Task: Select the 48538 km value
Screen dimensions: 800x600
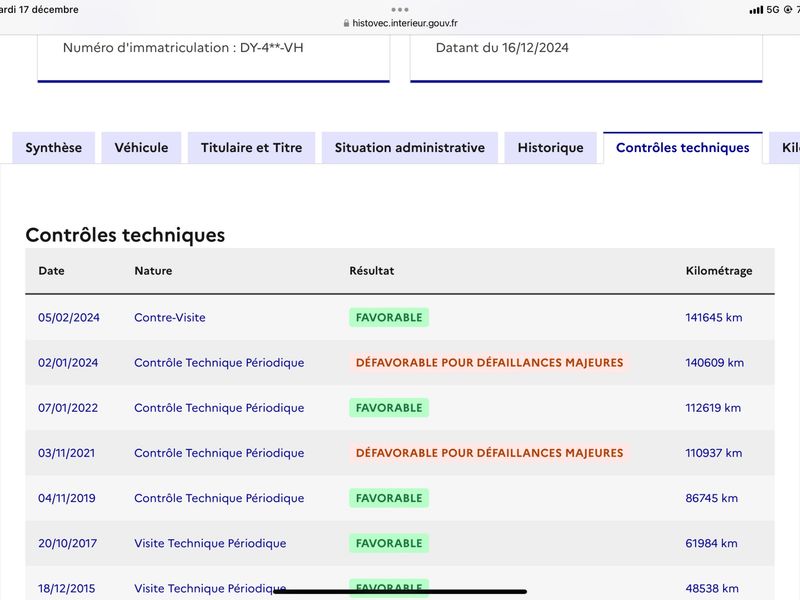Action: coord(712,588)
